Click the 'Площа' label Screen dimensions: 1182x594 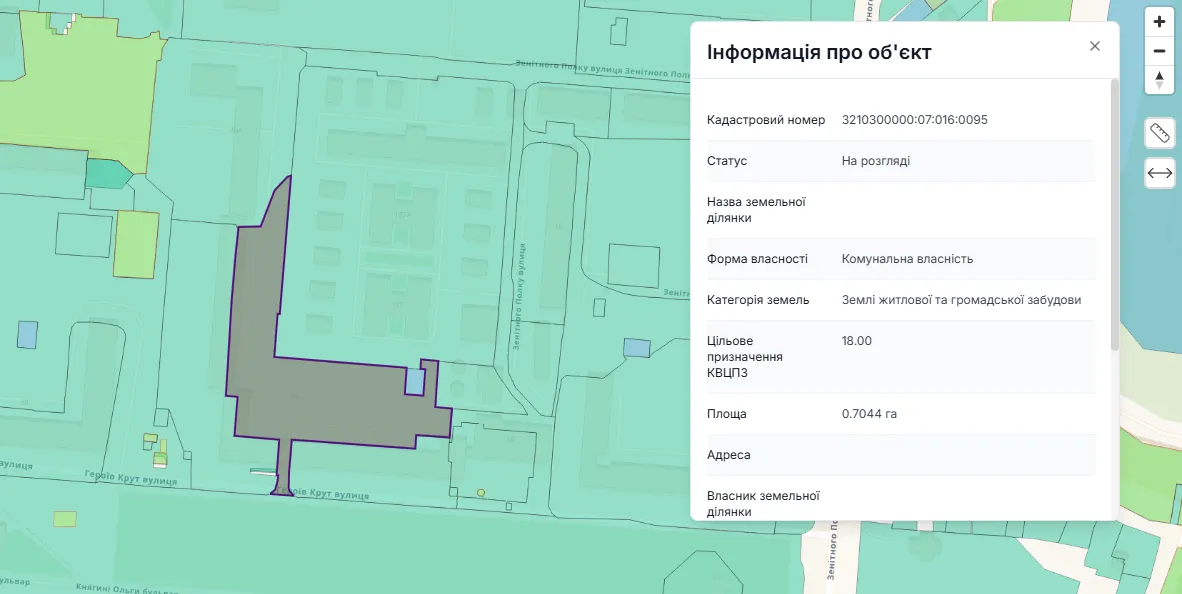tap(727, 414)
